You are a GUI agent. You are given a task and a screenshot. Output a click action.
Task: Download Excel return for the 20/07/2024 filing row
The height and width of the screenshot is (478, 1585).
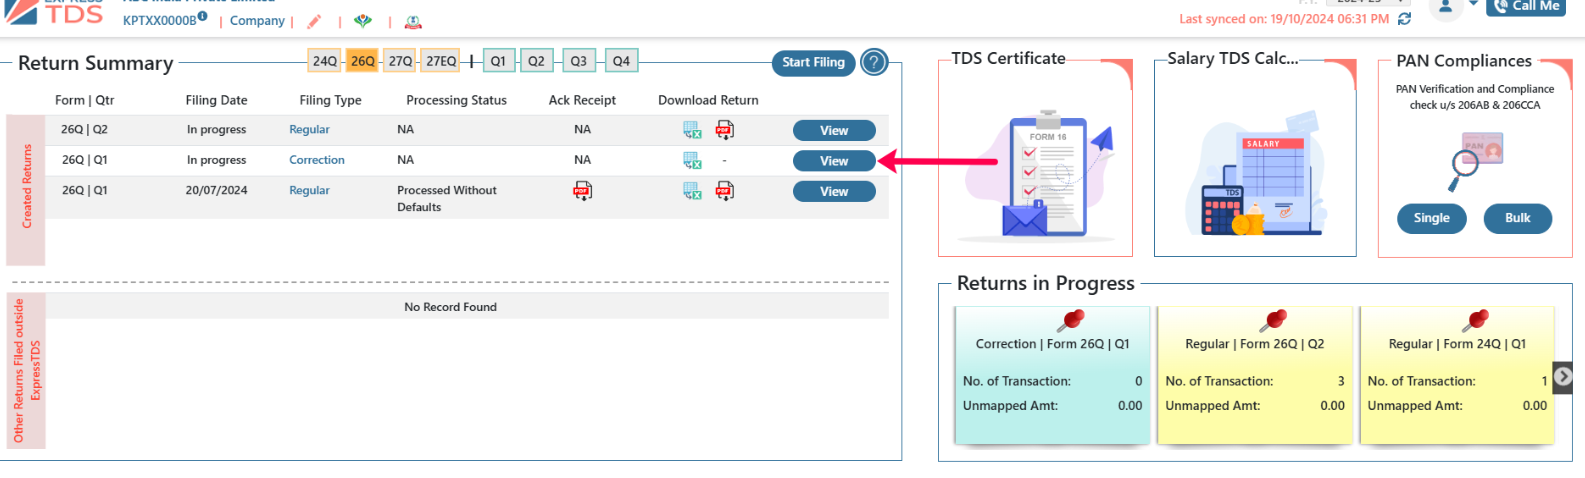coord(692,191)
